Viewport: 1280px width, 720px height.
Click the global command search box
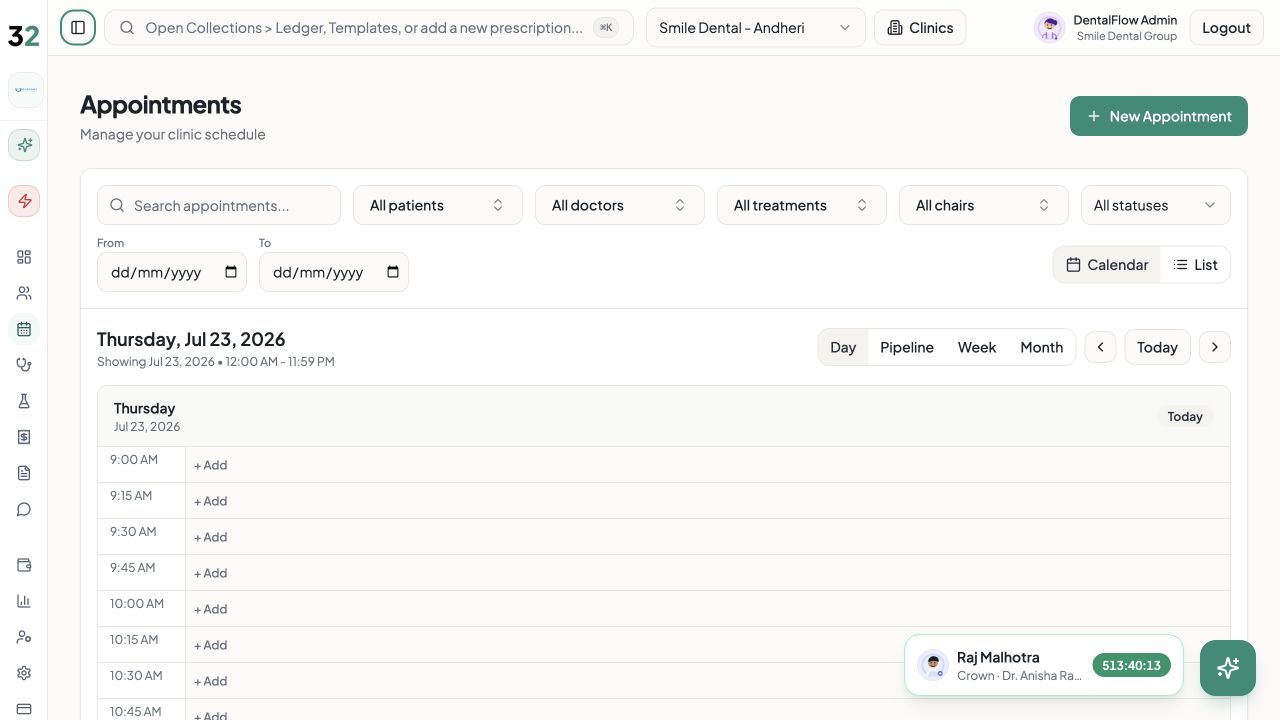(369, 28)
